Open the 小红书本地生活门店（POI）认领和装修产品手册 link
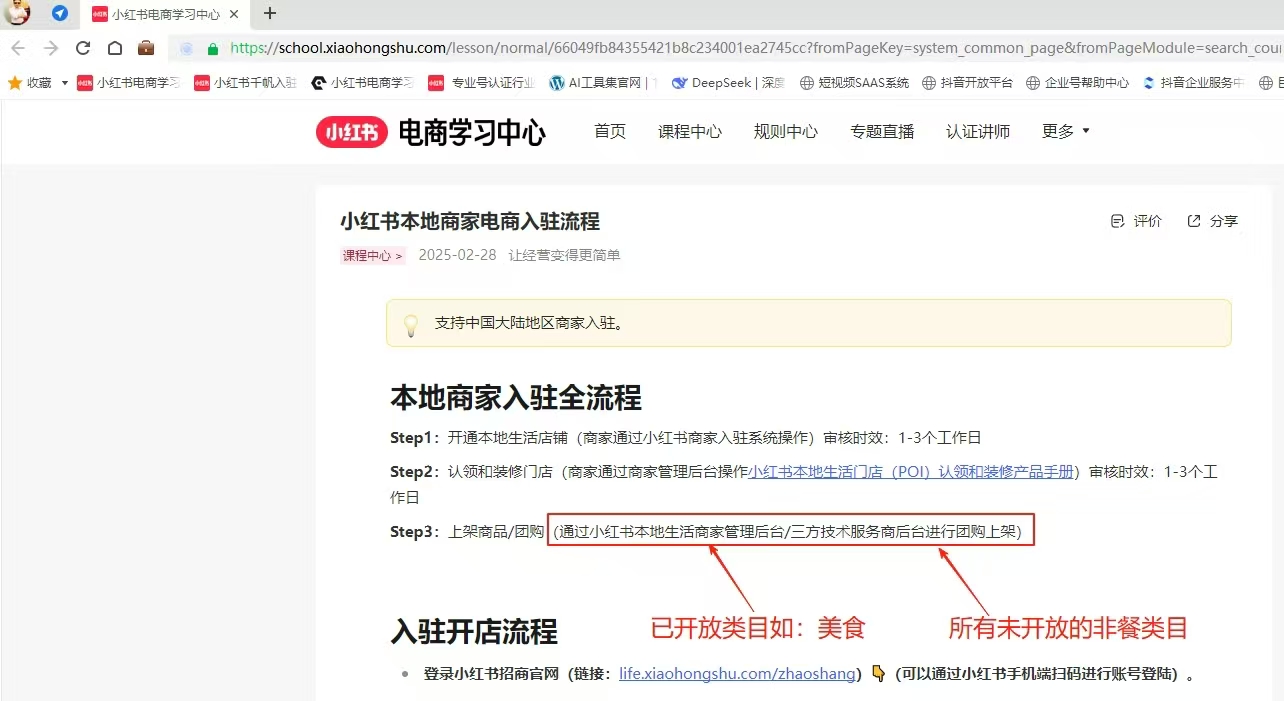 (x=912, y=471)
